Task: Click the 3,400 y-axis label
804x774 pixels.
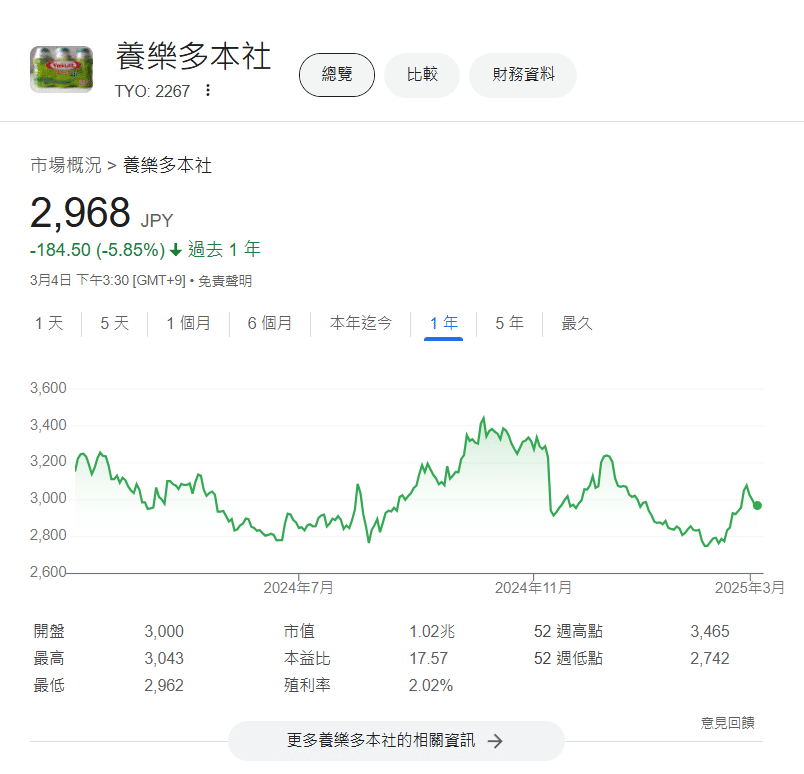Action: click(48, 425)
